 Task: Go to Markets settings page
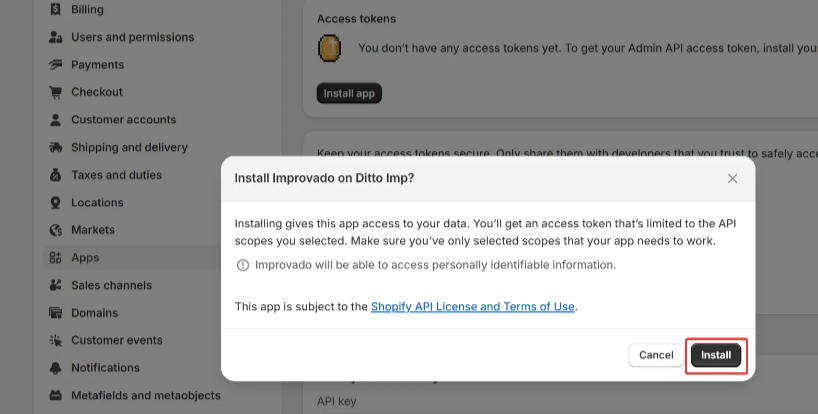[x=93, y=230]
